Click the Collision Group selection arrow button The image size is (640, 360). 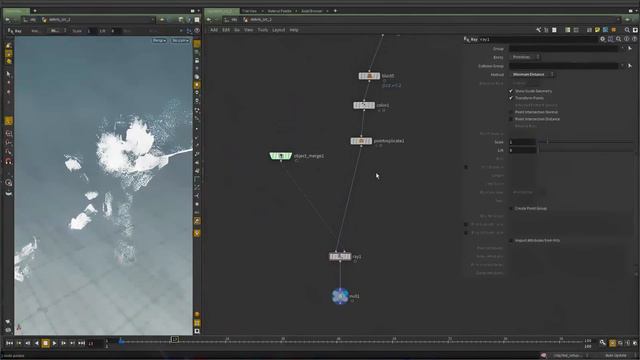(x=630, y=66)
